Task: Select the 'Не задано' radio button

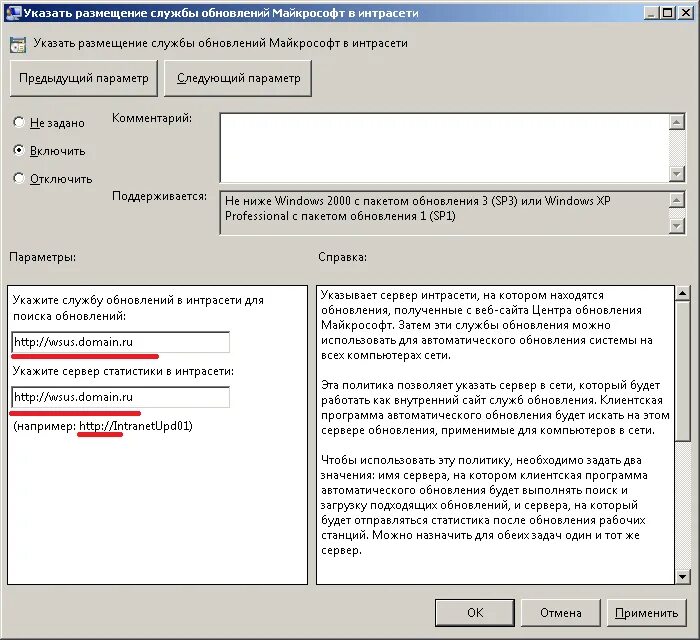Action: pos(19,122)
